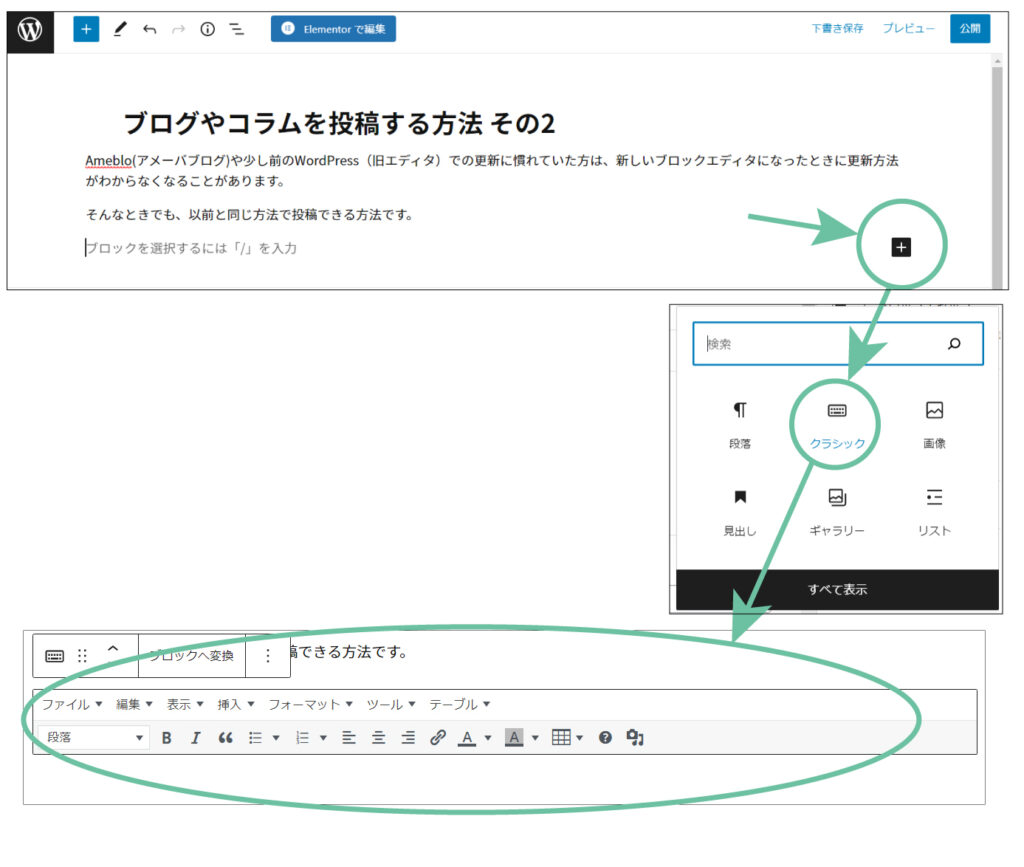Open the list view outline icon

(237, 30)
